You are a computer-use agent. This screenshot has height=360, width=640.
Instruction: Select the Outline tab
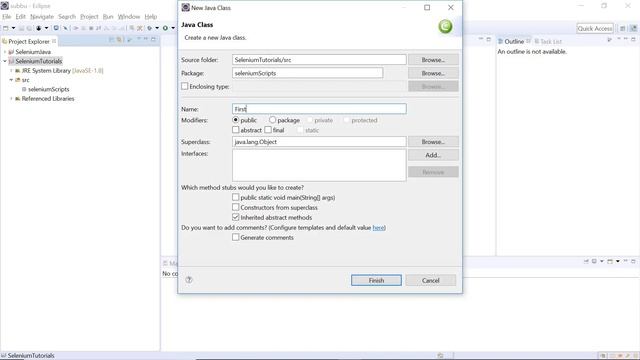pos(513,41)
